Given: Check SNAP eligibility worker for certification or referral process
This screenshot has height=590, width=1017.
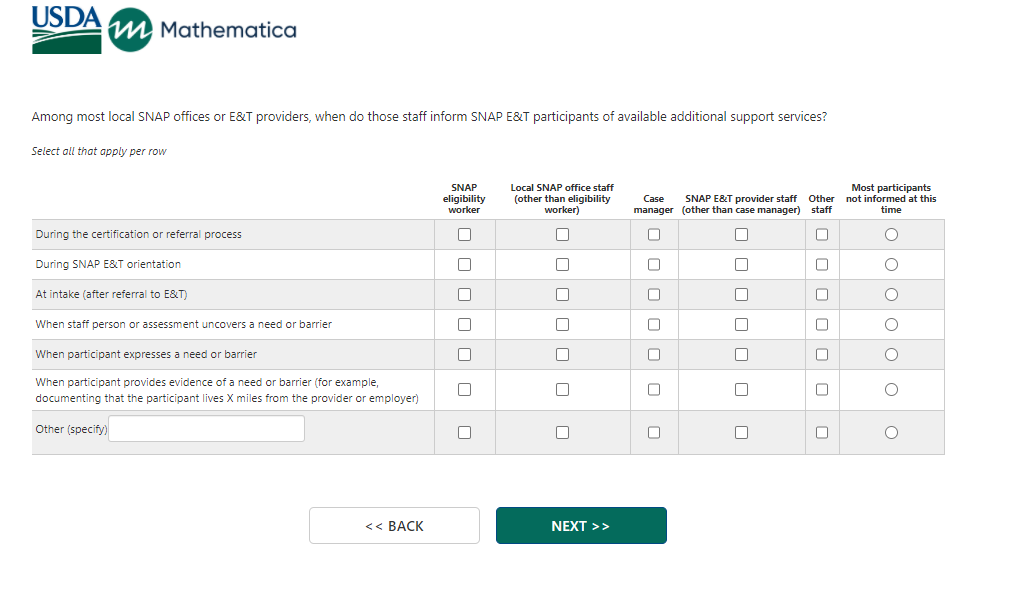Looking at the screenshot, I should coord(464,235).
